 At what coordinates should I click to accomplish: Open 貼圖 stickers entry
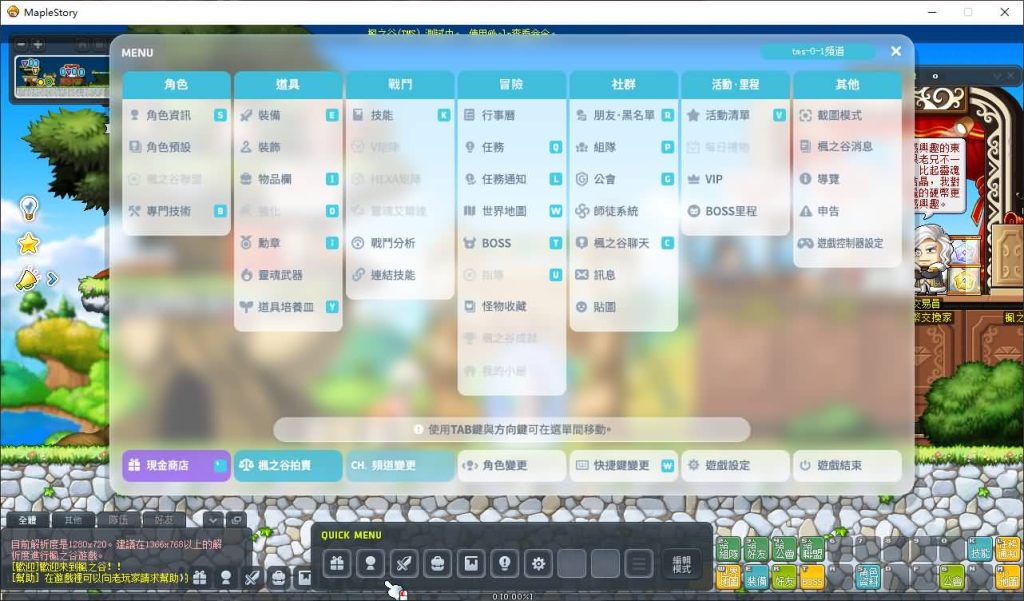click(624, 307)
